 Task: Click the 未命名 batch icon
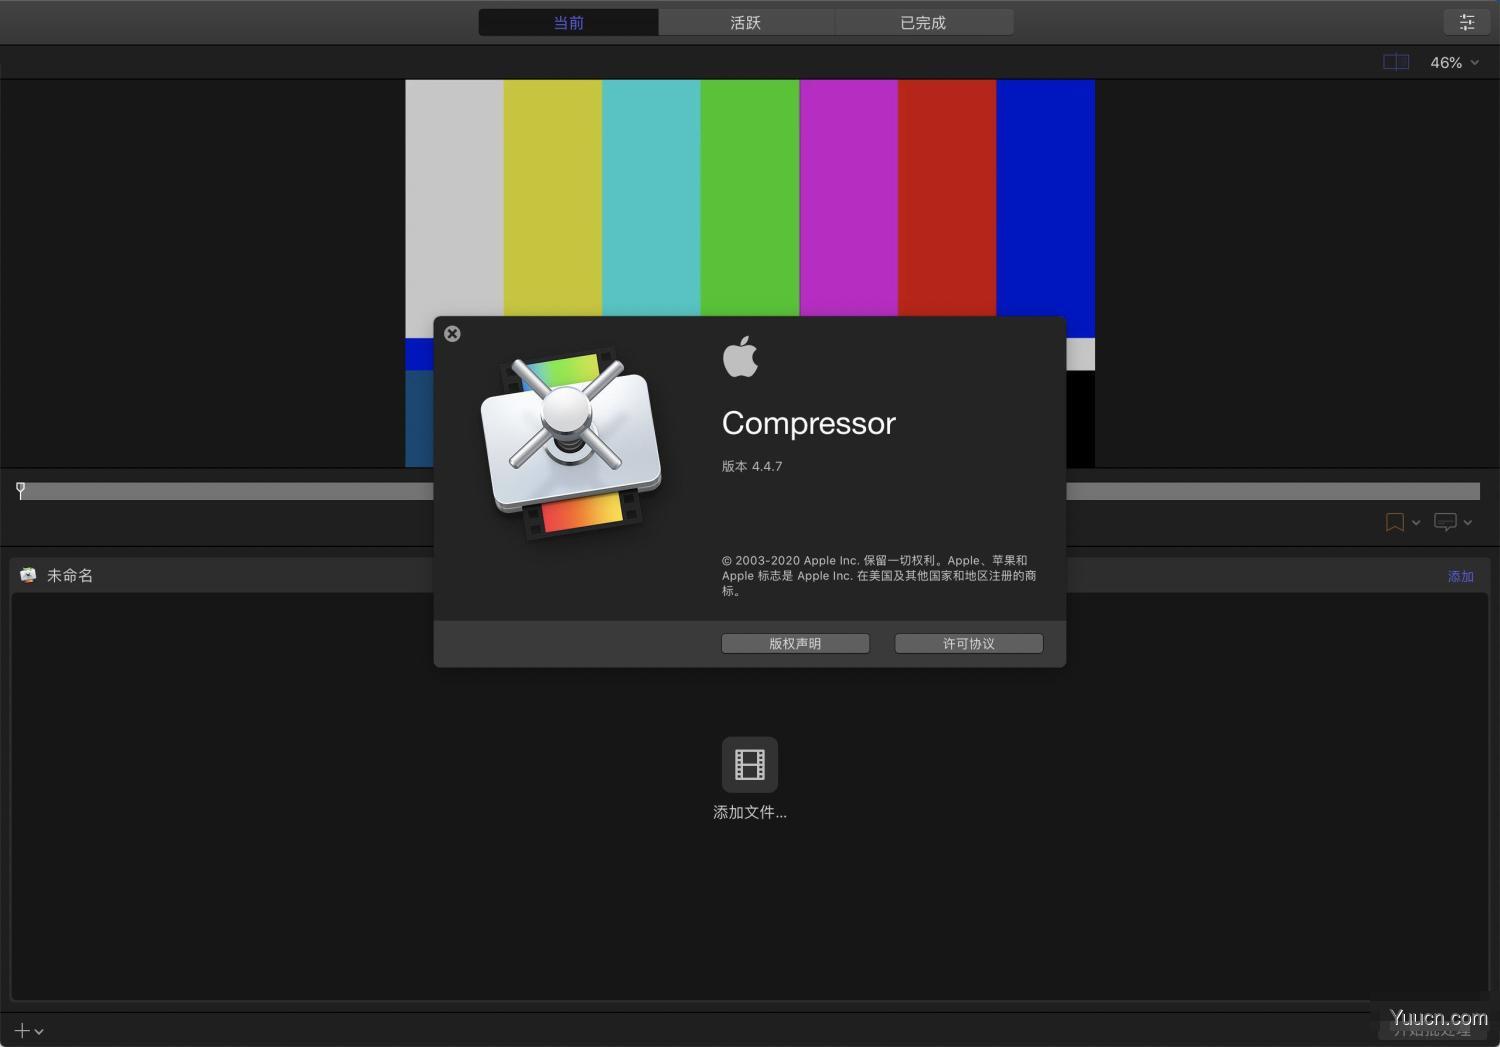[28, 575]
